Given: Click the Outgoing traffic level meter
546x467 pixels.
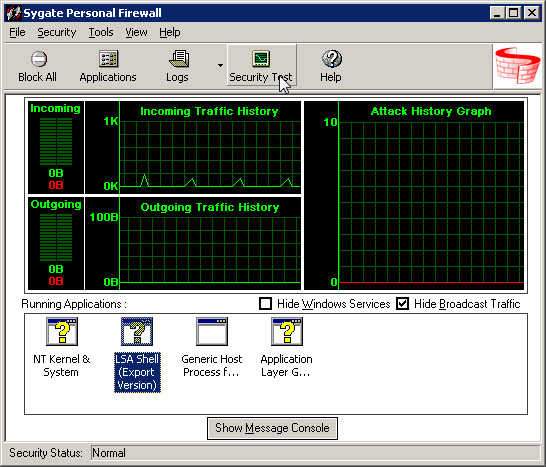Looking at the screenshot, I should (x=56, y=243).
